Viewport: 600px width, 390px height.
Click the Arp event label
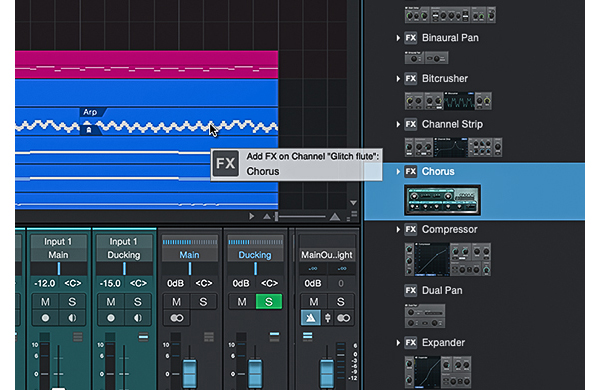tap(90, 112)
